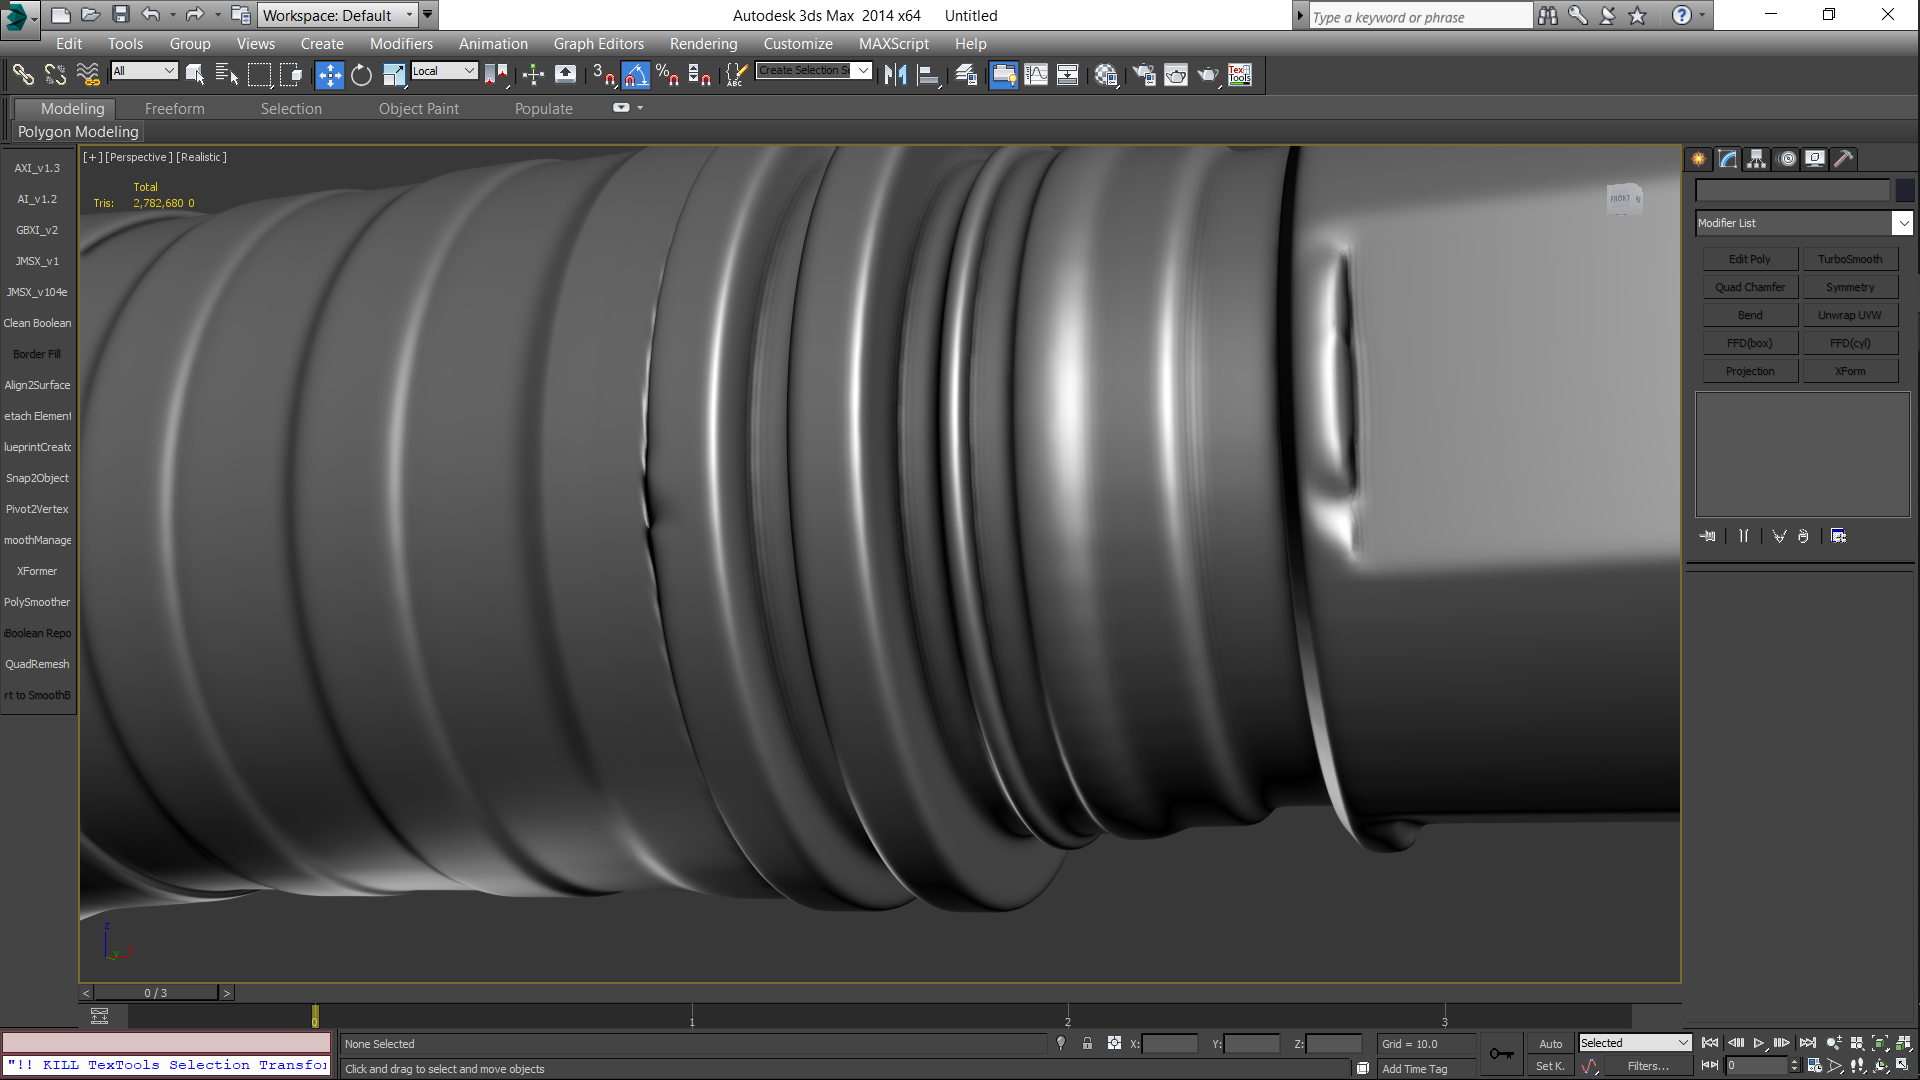Switch to the Object Paint ribbon tab
Viewport: 1920px width, 1080px height.
(418, 109)
